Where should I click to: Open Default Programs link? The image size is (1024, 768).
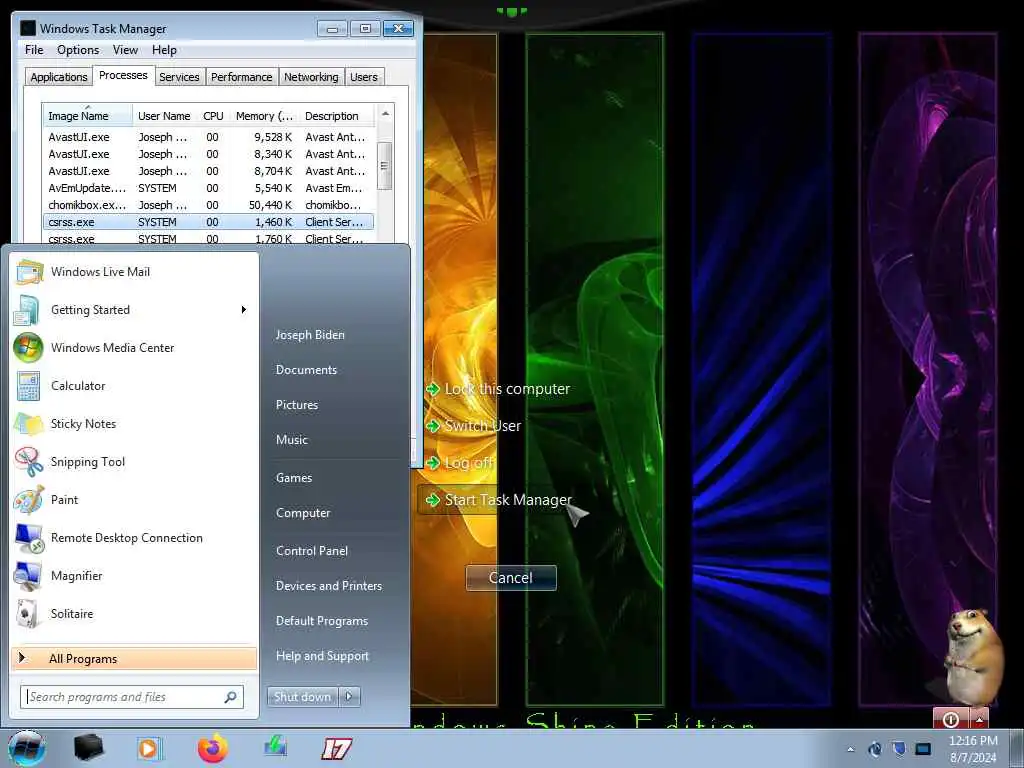tap(321, 620)
